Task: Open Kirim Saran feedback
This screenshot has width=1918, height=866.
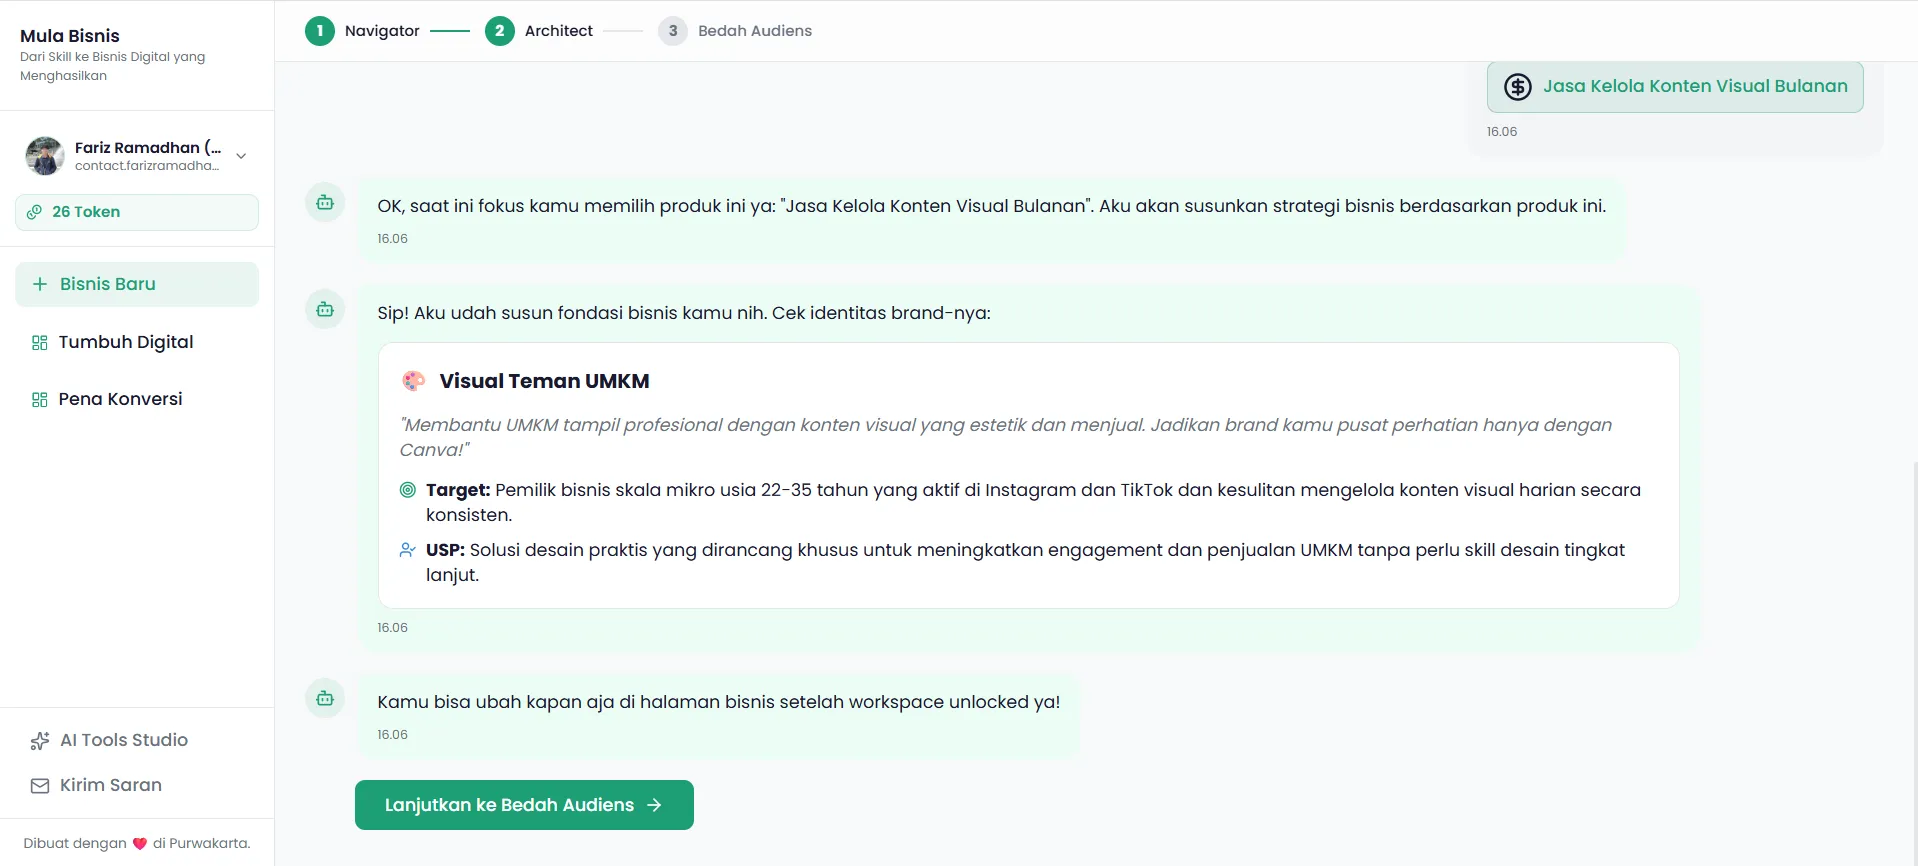Action: [111, 785]
